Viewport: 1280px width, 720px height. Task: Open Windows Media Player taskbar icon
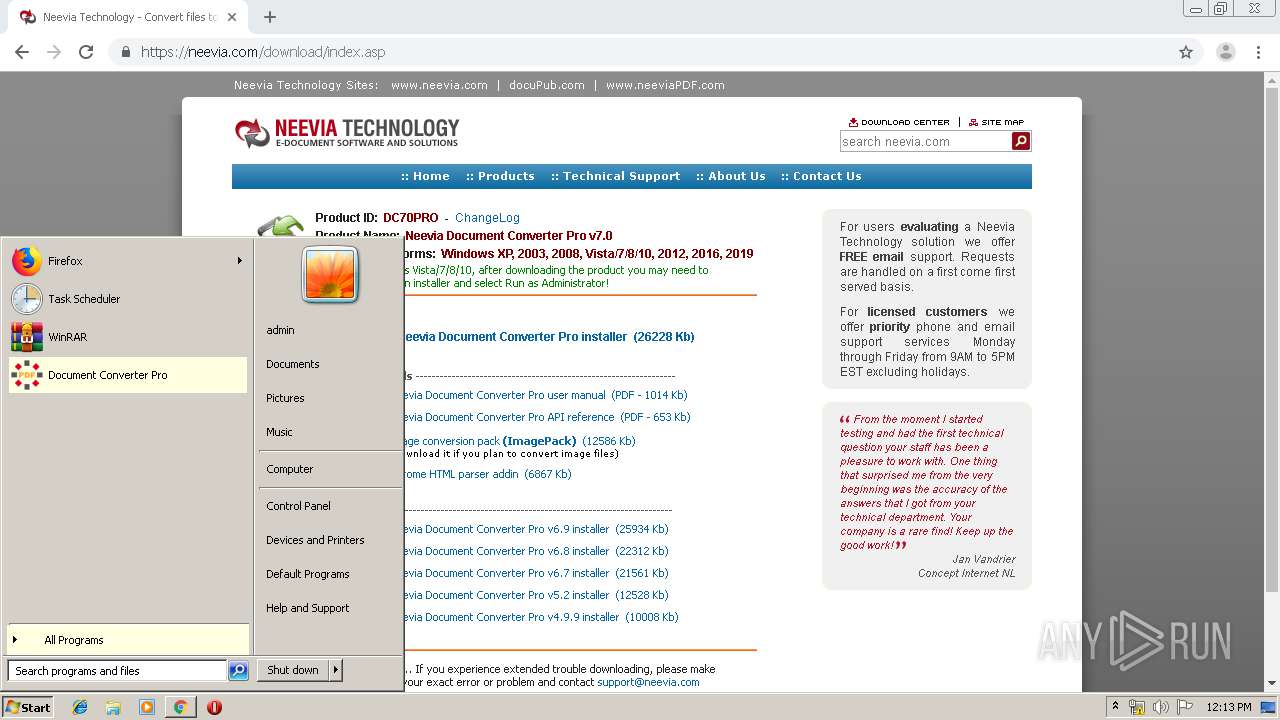tap(147, 707)
